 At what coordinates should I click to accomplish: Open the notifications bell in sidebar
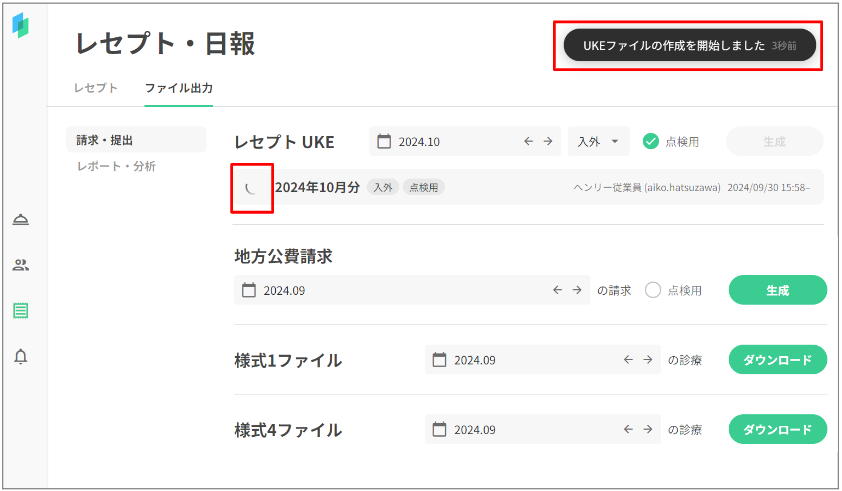tap(21, 357)
